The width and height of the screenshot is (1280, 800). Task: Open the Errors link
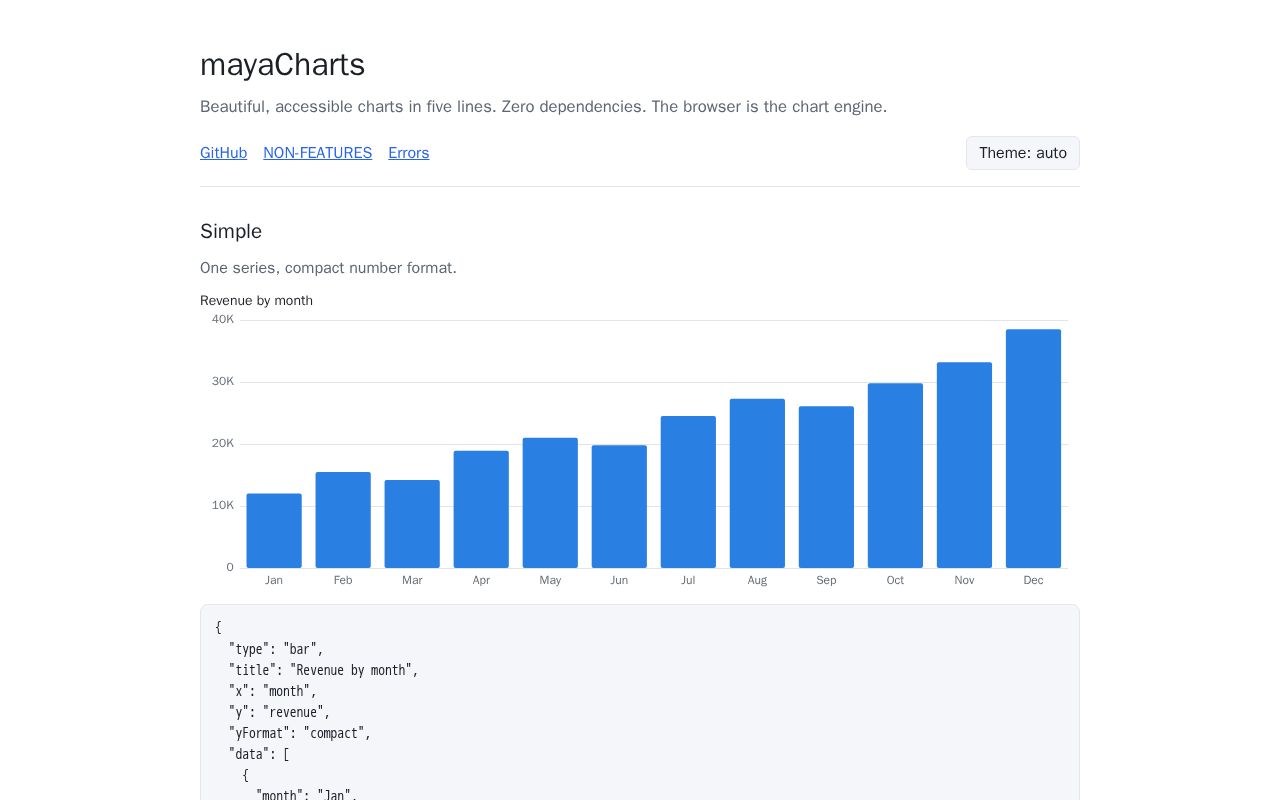pyautogui.click(x=408, y=153)
